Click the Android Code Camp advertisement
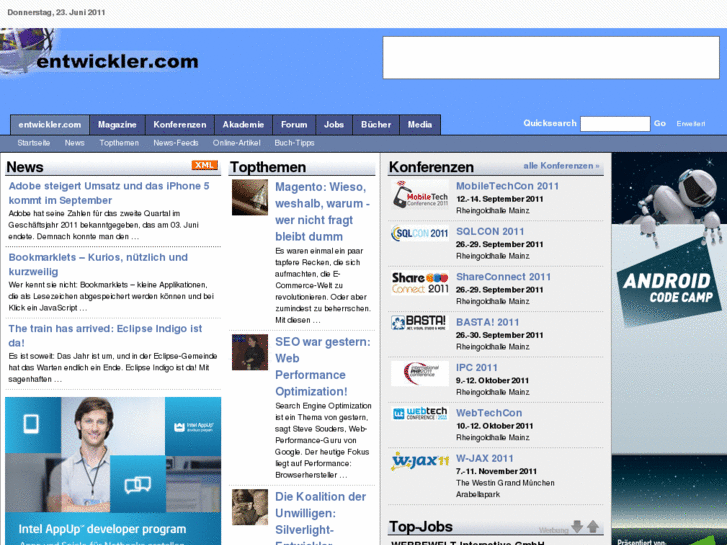This screenshot has height=545, width=727. click(x=669, y=349)
